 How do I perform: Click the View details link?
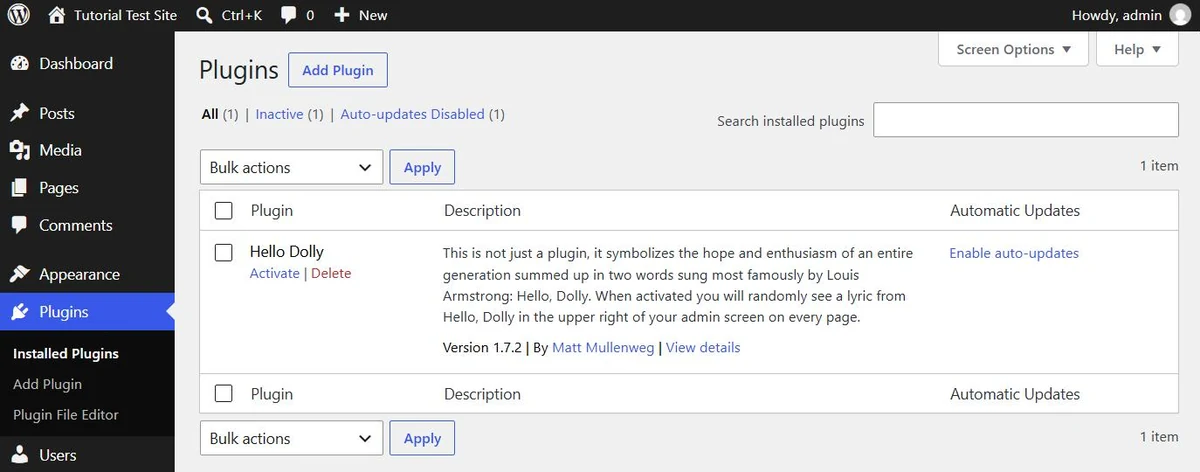coord(703,347)
